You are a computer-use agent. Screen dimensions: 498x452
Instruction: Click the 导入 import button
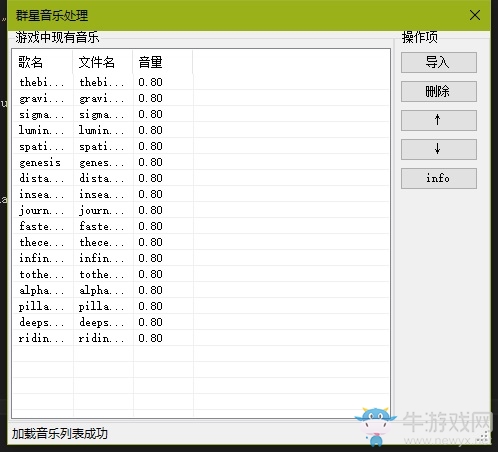439,62
